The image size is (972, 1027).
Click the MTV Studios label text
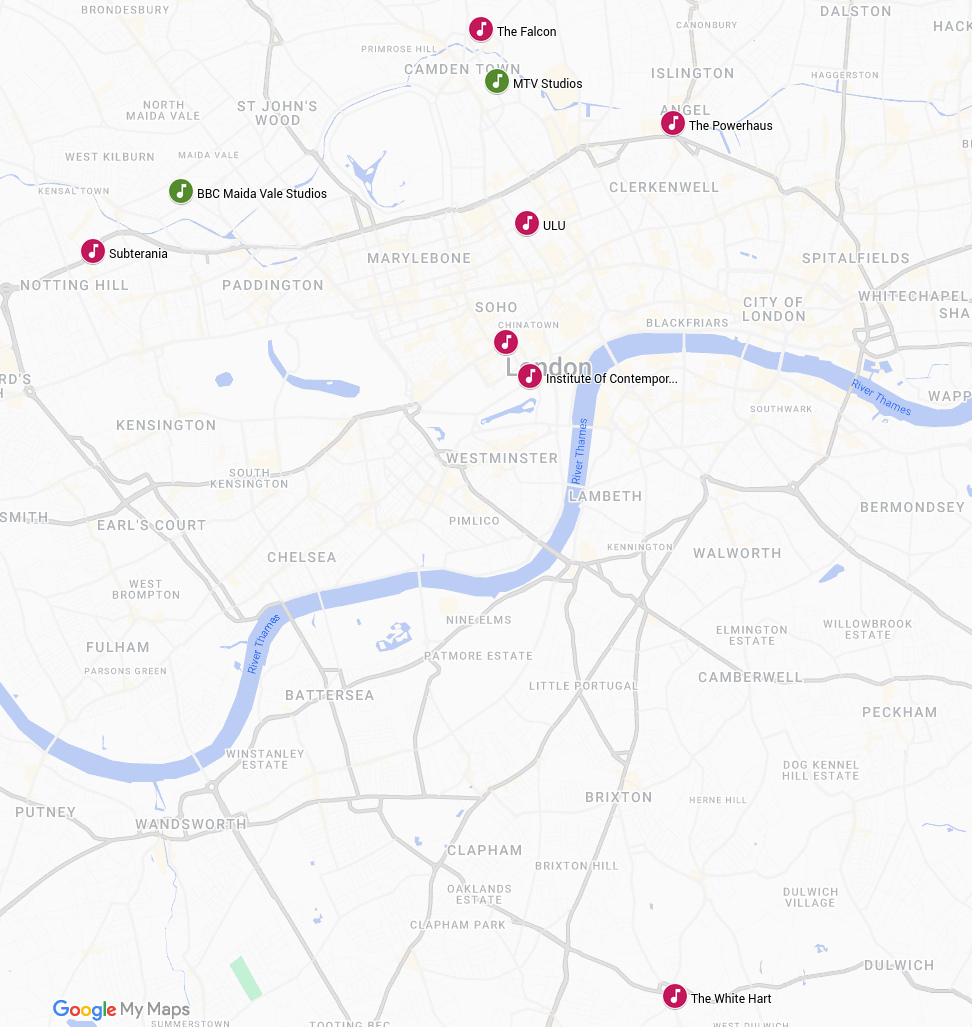point(548,84)
